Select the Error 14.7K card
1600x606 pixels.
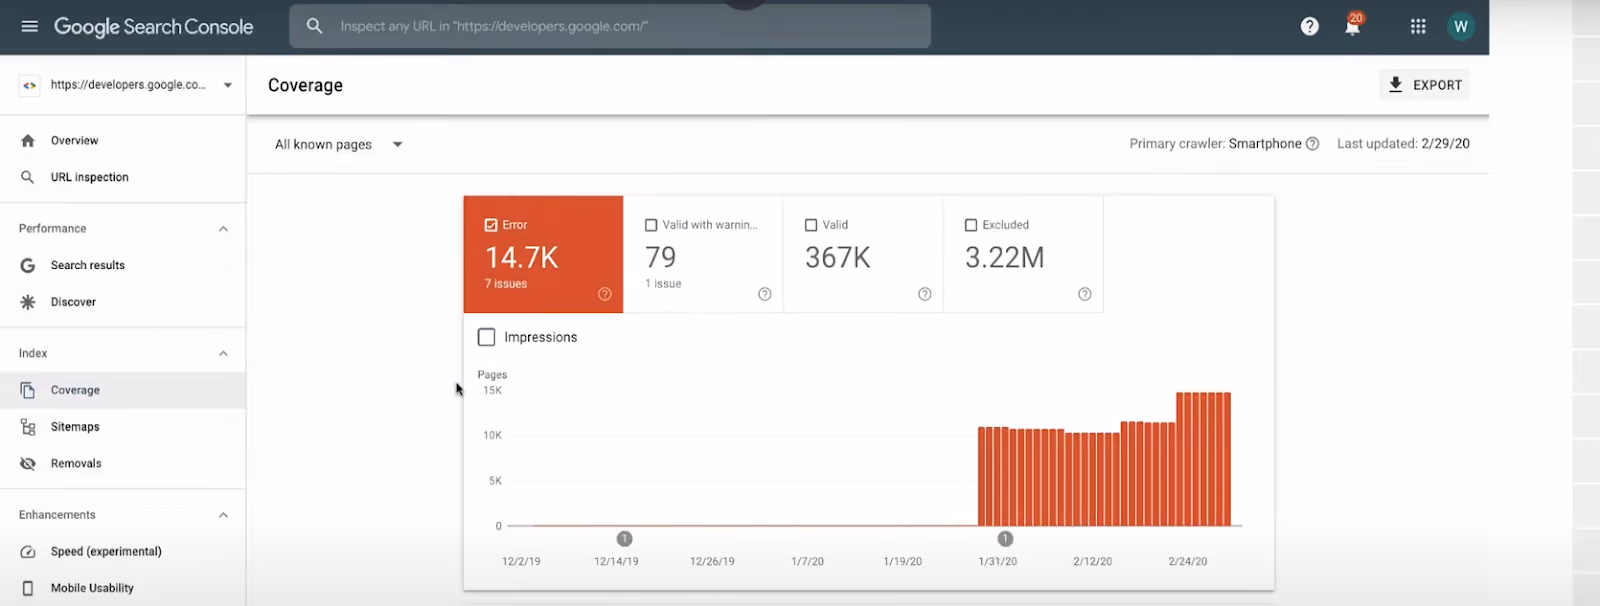(x=543, y=254)
